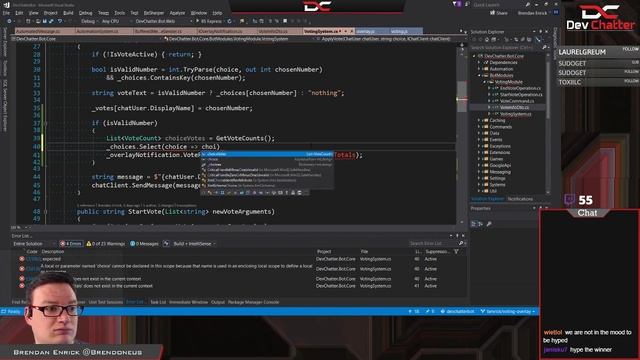
Task: Expand the Caching folder
Action: click(479, 120)
